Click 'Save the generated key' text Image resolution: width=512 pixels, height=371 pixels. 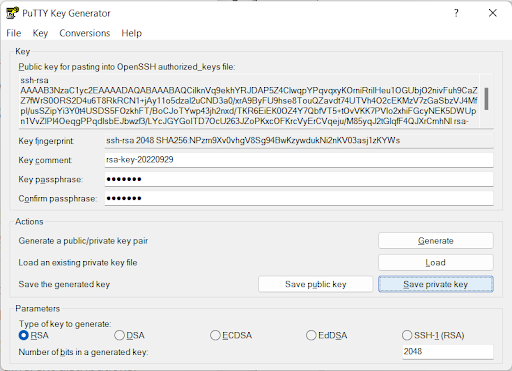coord(64,284)
